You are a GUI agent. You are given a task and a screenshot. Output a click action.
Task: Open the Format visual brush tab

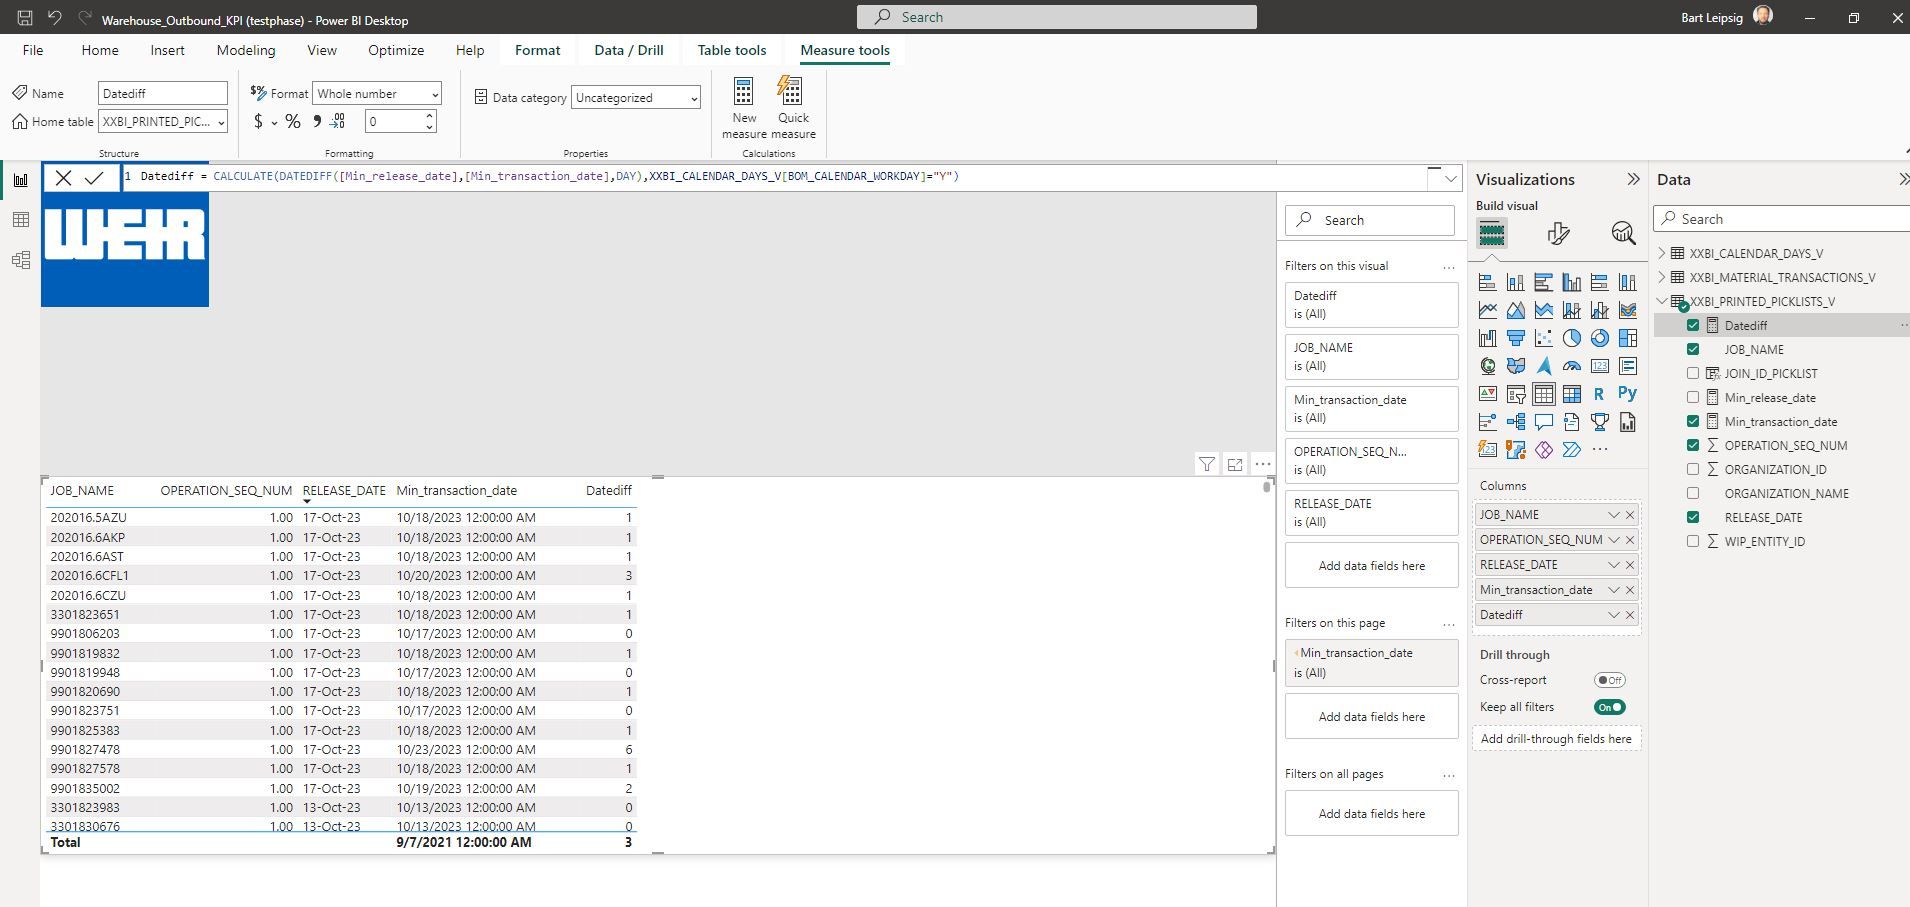click(1558, 234)
